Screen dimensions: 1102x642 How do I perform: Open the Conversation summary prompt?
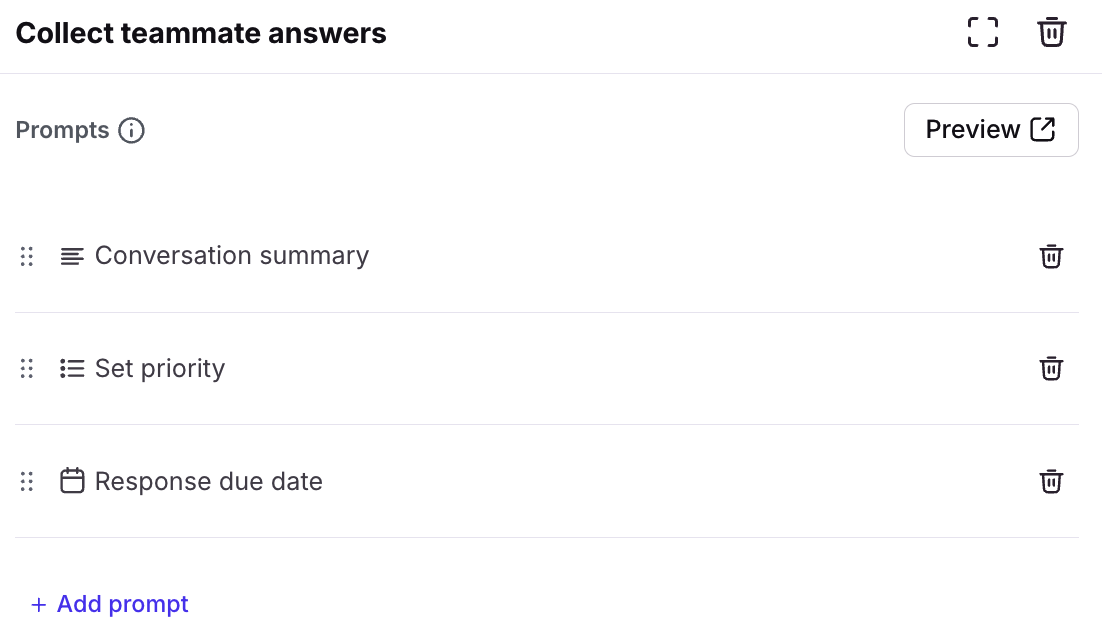click(232, 256)
